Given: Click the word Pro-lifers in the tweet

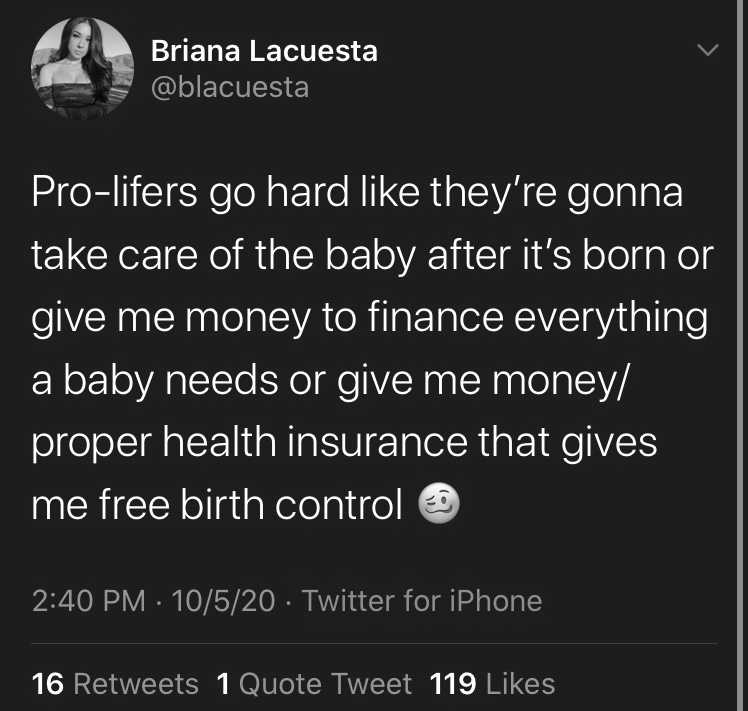Looking at the screenshot, I should coord(114,192).
